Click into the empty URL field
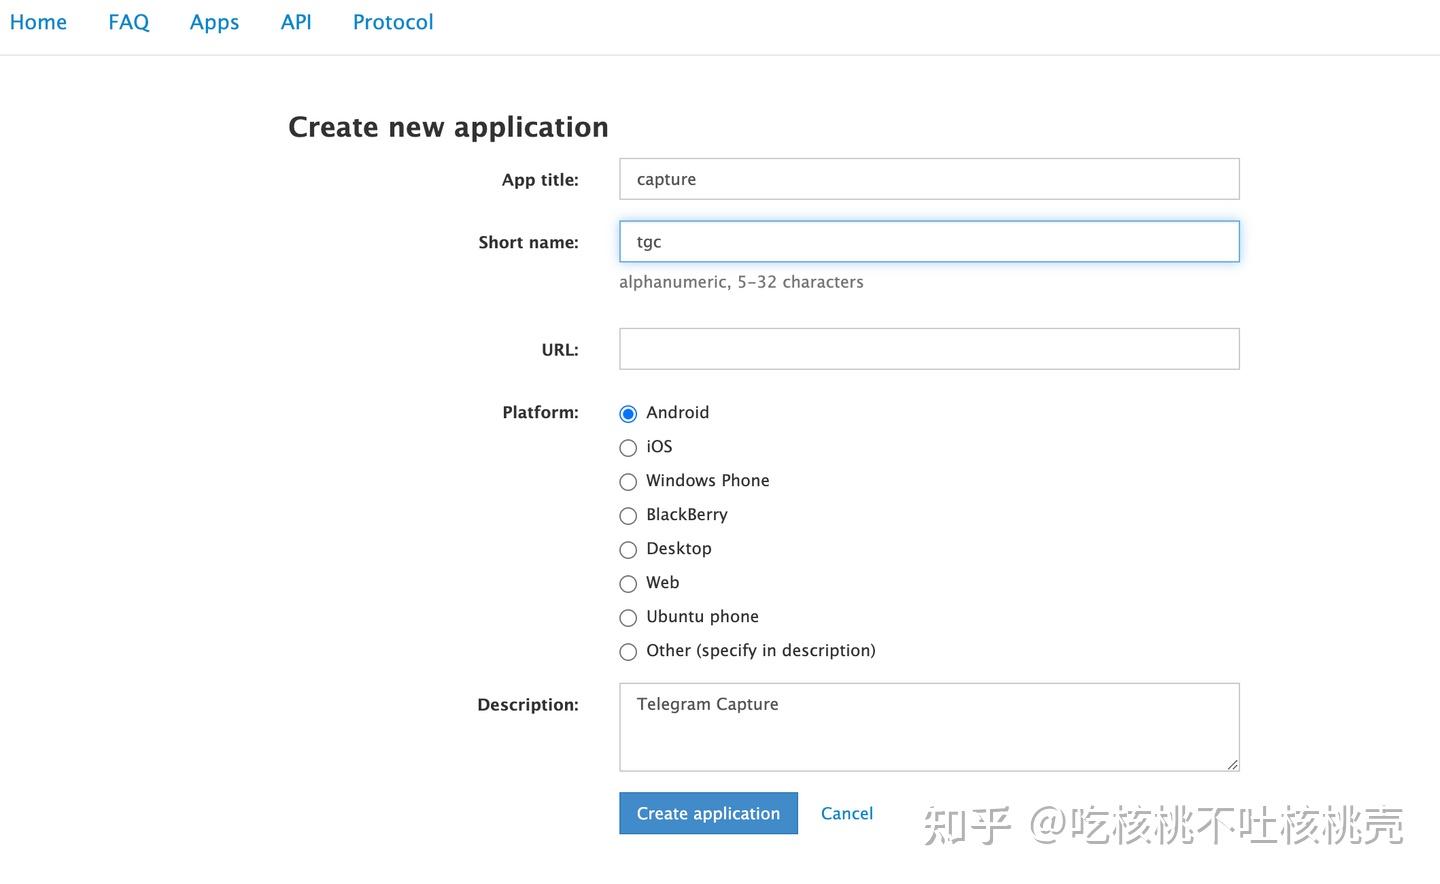 click(929, 349)
